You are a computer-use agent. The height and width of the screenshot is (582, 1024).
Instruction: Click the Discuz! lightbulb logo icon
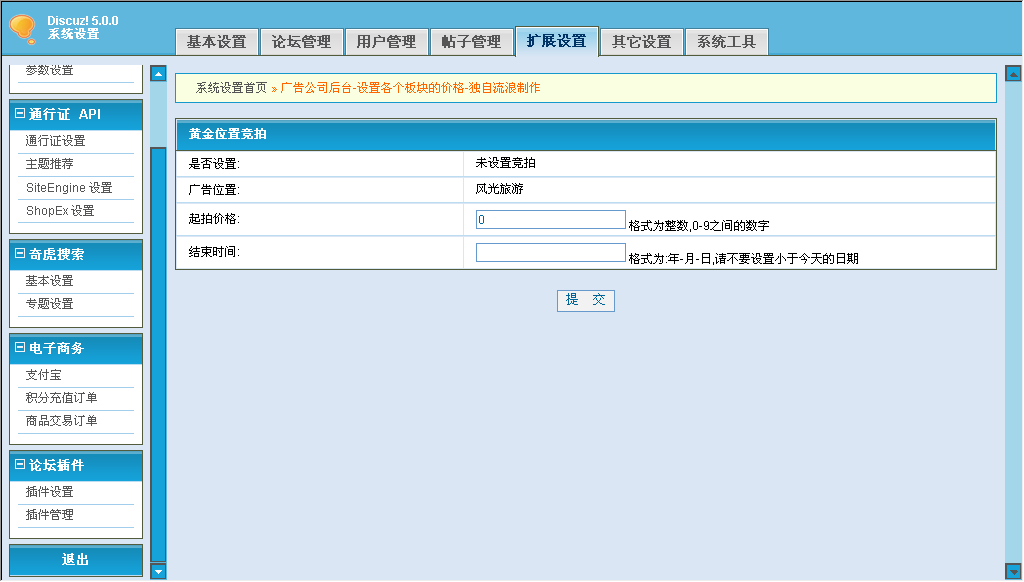point(23,29)
